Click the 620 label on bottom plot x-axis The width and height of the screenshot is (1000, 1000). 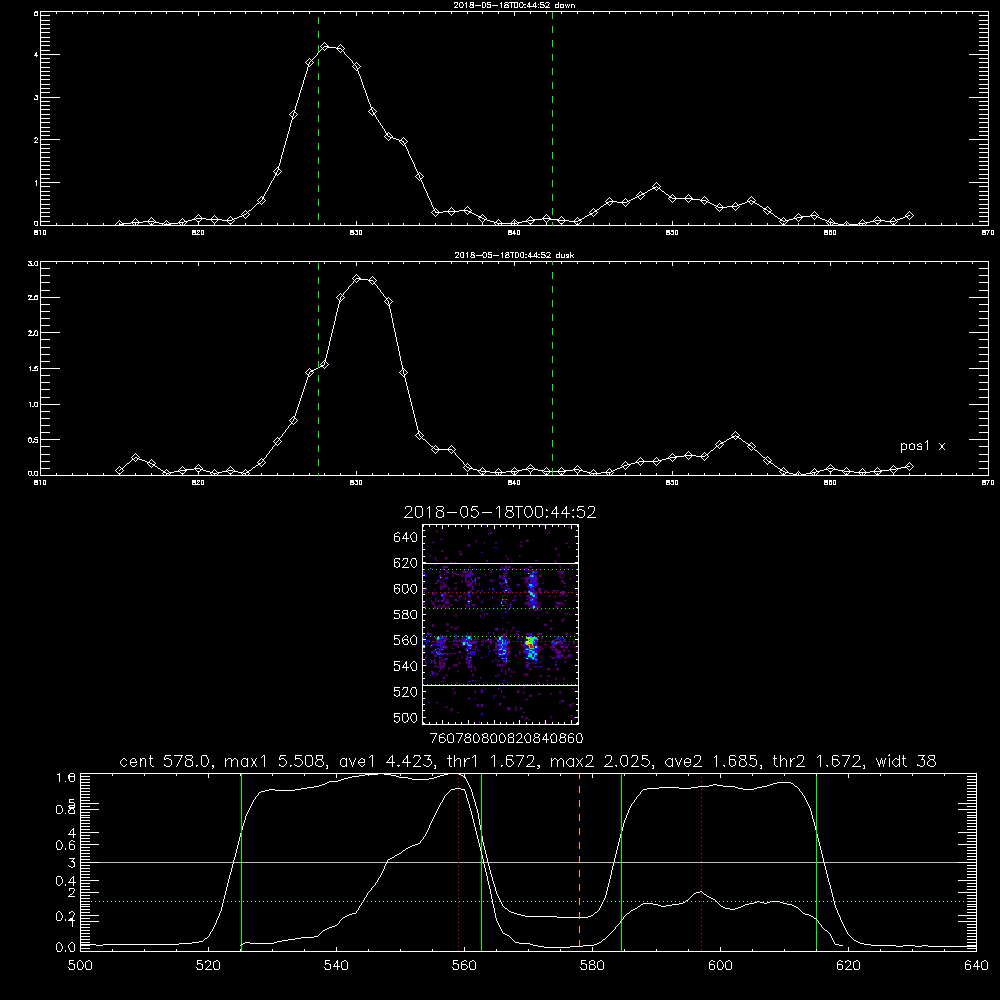pyautogui.click(x=848, y=966)
